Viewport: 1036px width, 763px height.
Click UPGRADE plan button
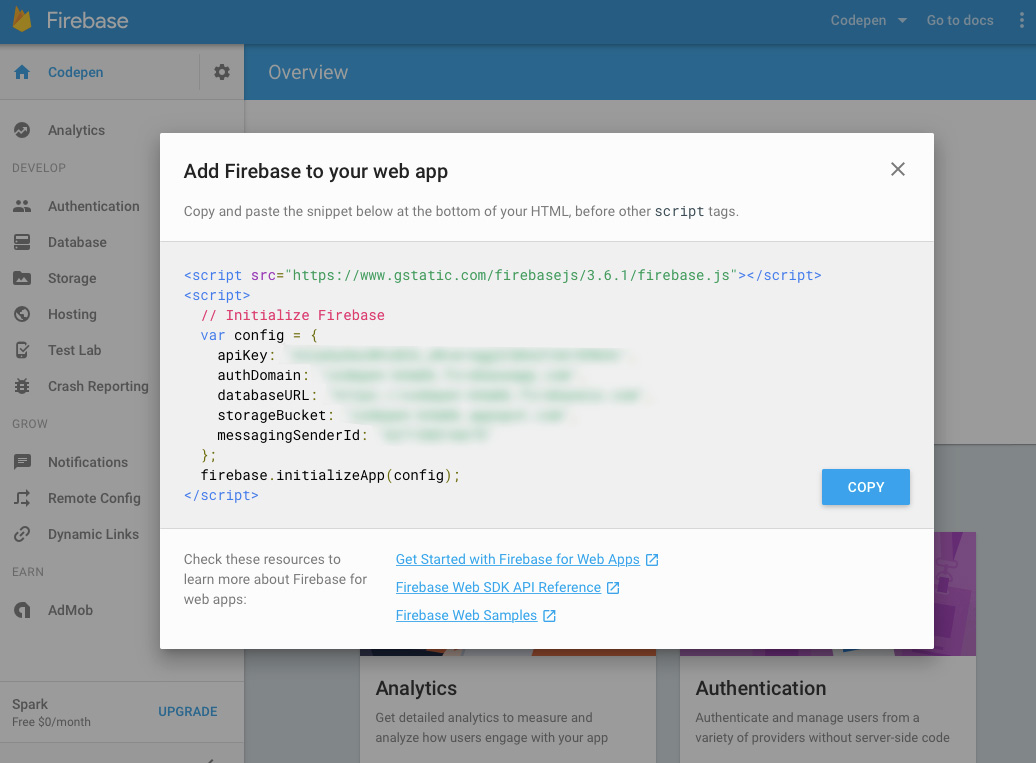[x=188, y=711]
